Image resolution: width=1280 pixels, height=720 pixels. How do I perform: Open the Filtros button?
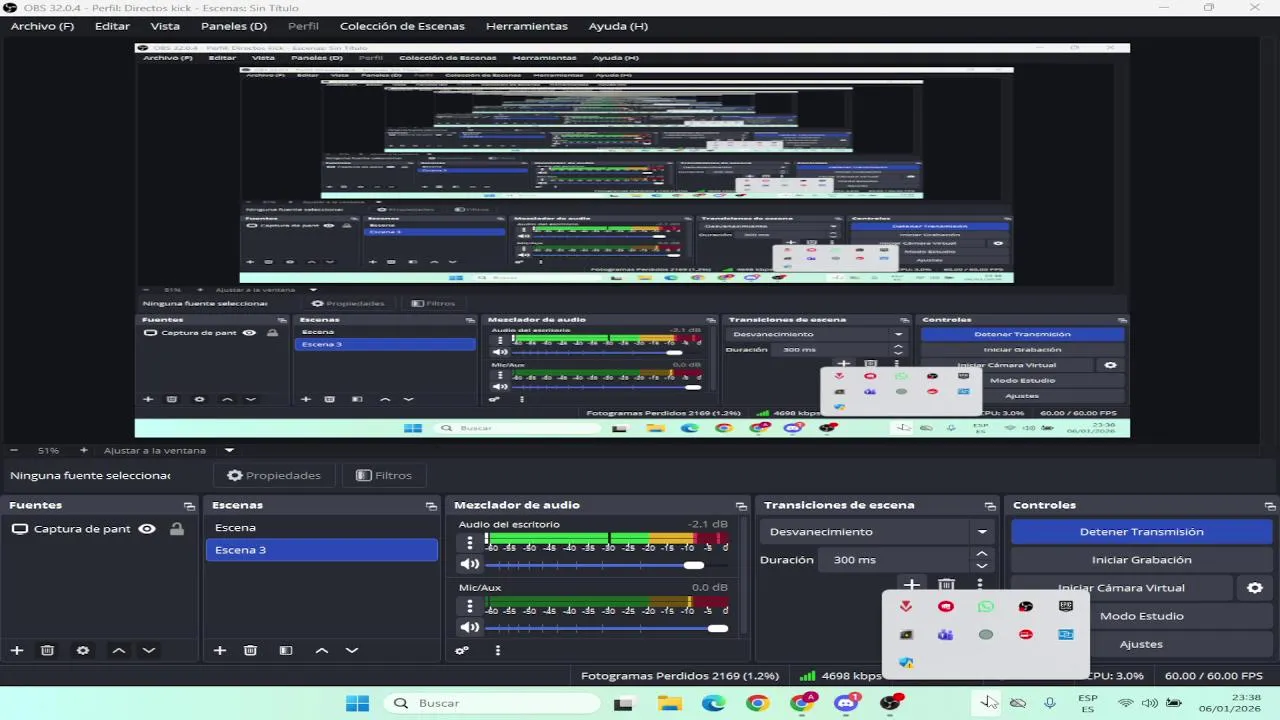[x=384, y=475]
